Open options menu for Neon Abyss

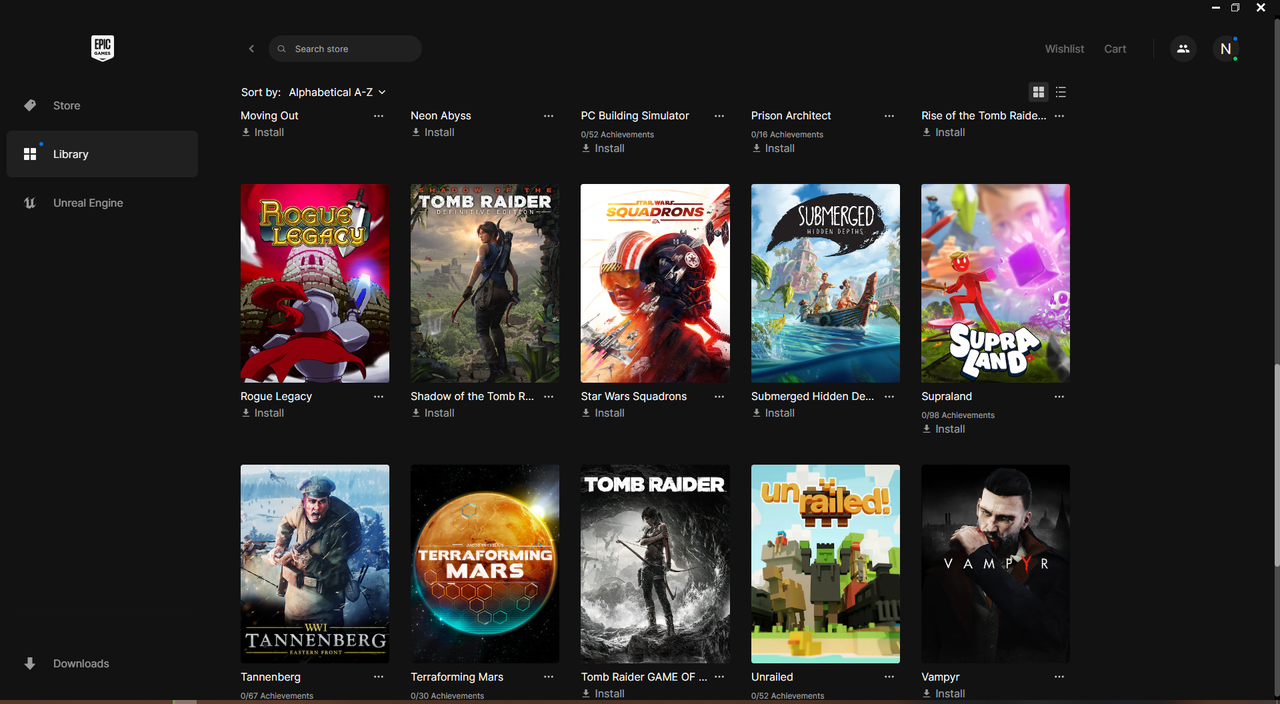click(x=548, y=116)
